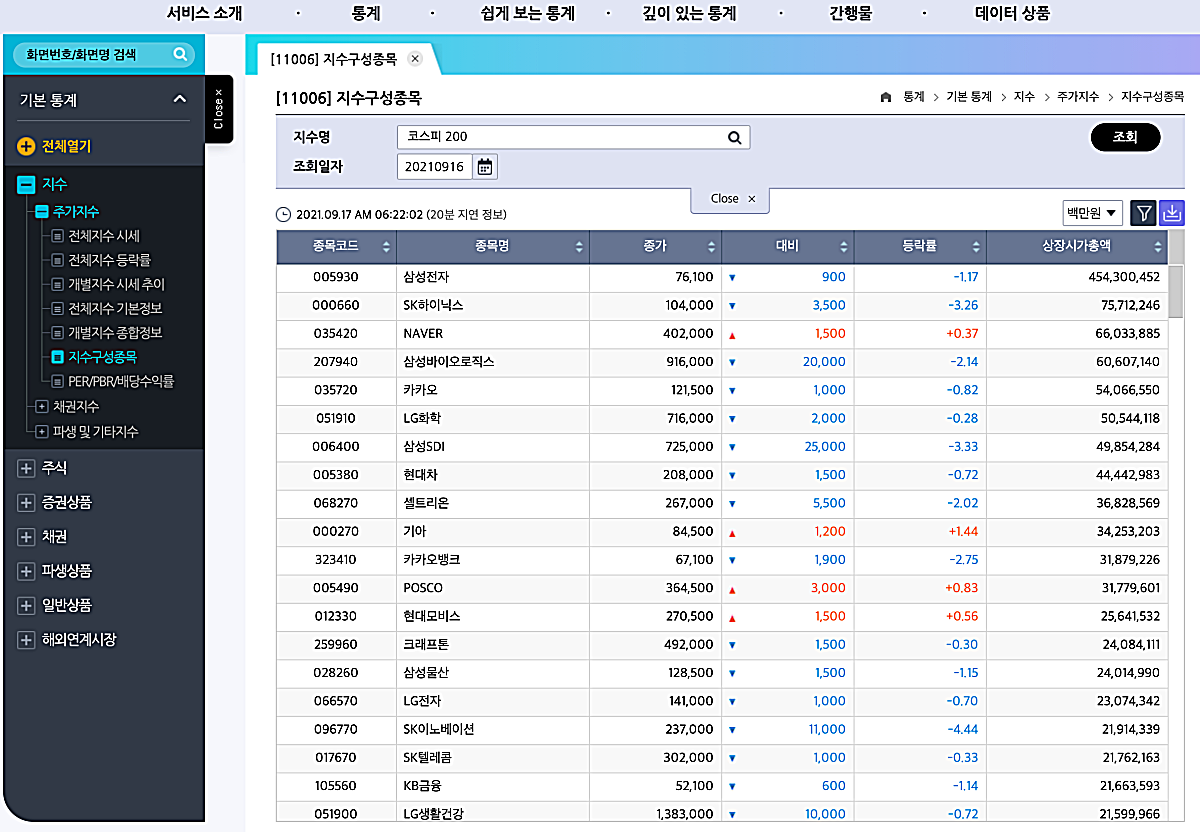Click stock code 207940
Image resolution: width=1200 pixels, height=832 pixels.
click(335, 362)
